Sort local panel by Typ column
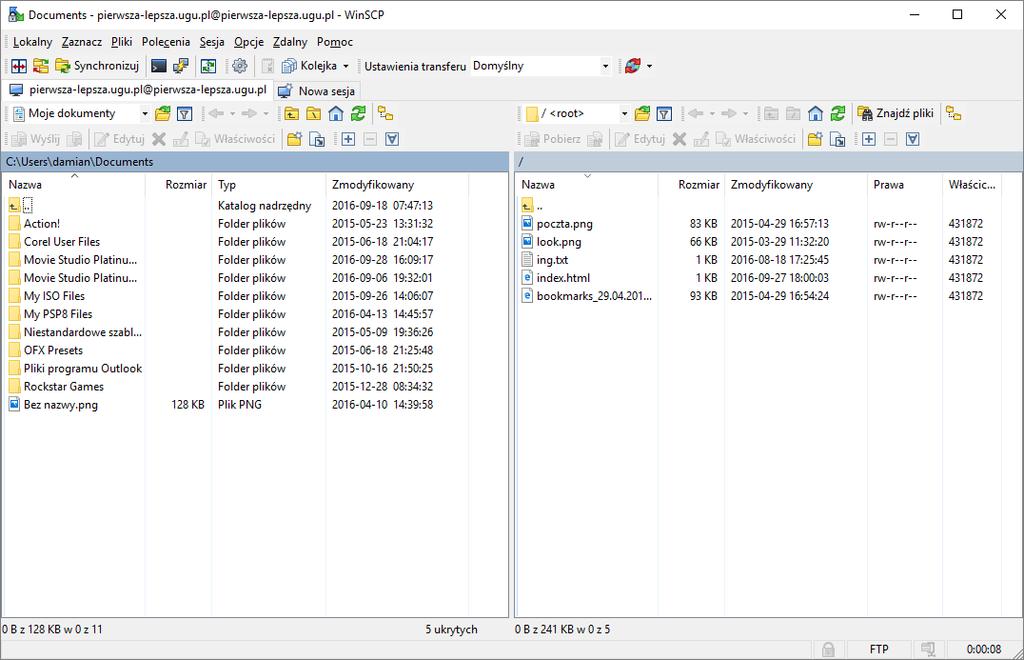The width and height of the screenshot is (1024, 660). pyautogui.click(x=268, y=185)
